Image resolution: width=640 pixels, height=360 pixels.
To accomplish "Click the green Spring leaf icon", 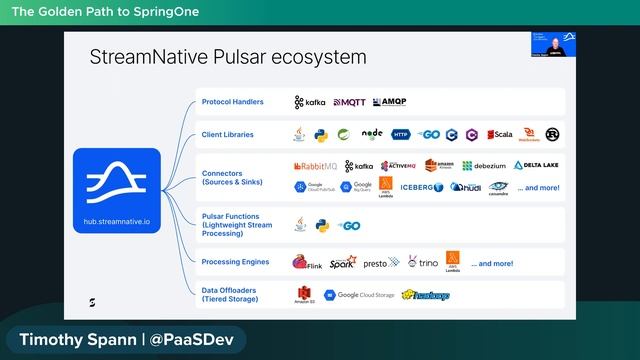I will point(344,134).
